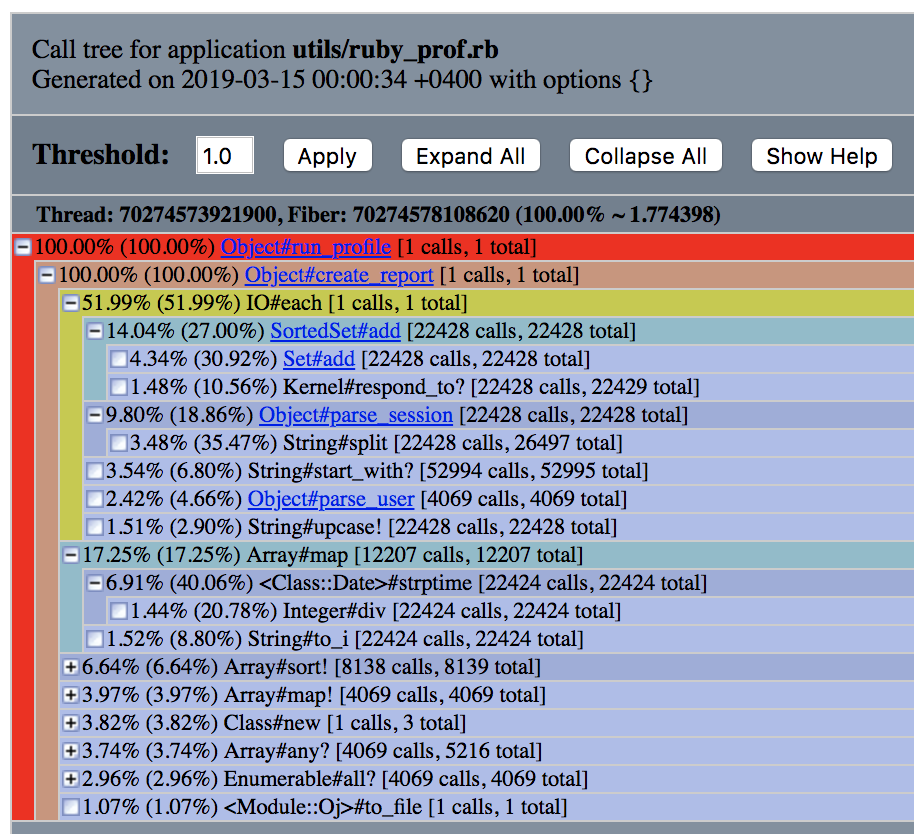Focus the Threshold input field
The width and height of the screenshot is (924, 834).
pos(224,157)
